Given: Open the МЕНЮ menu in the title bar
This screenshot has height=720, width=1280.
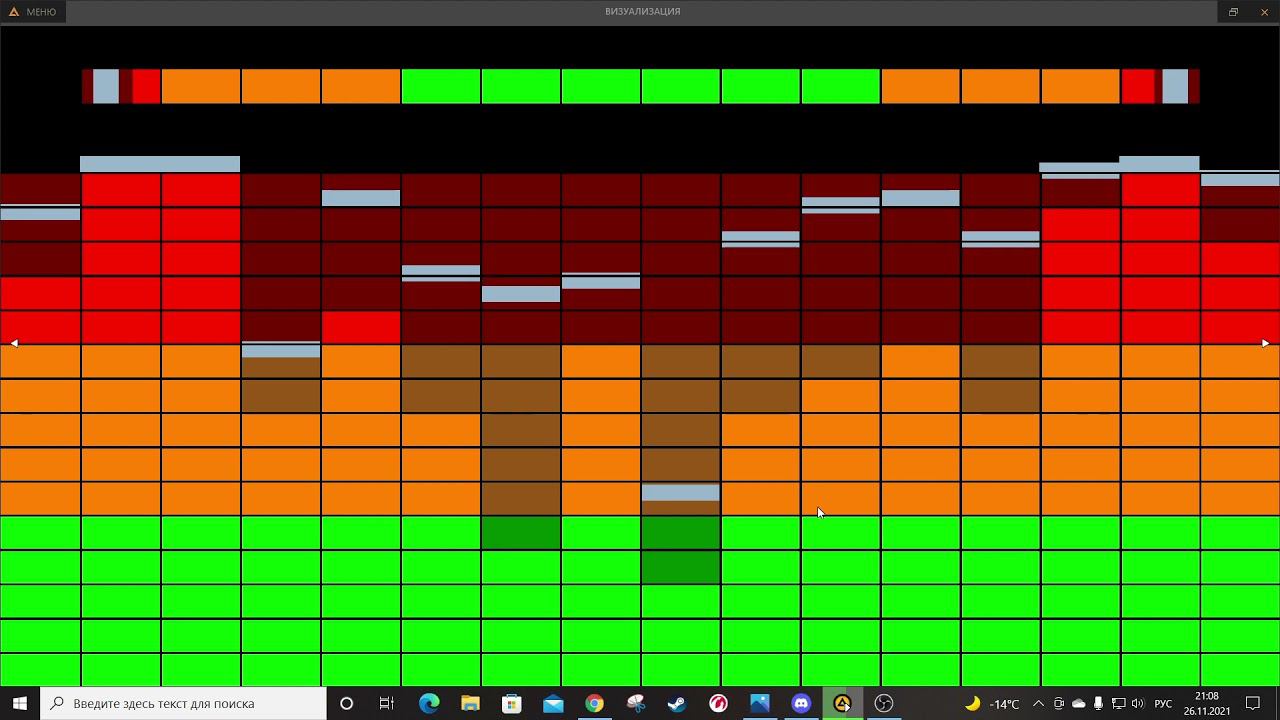Looking at the screenshot, I should pyautogui.click(x=32, y=12).
